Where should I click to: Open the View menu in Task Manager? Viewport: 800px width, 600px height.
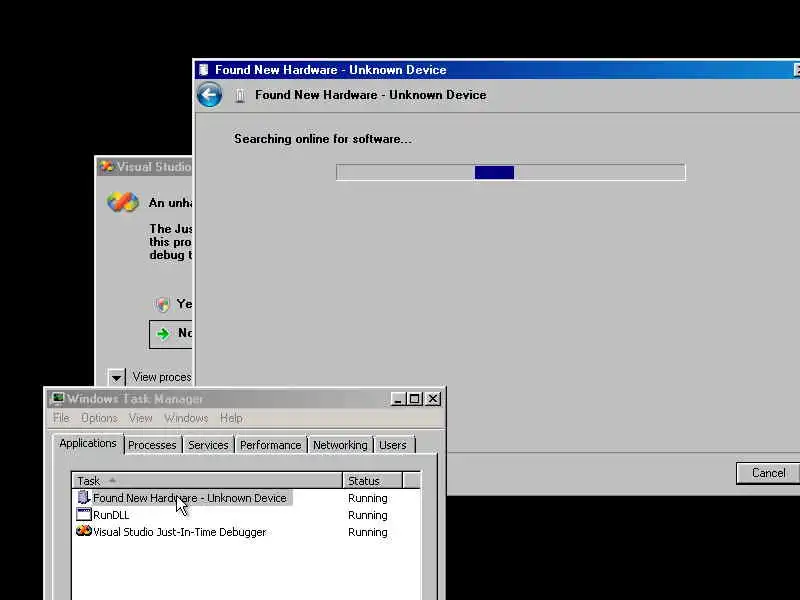(140, 418)
